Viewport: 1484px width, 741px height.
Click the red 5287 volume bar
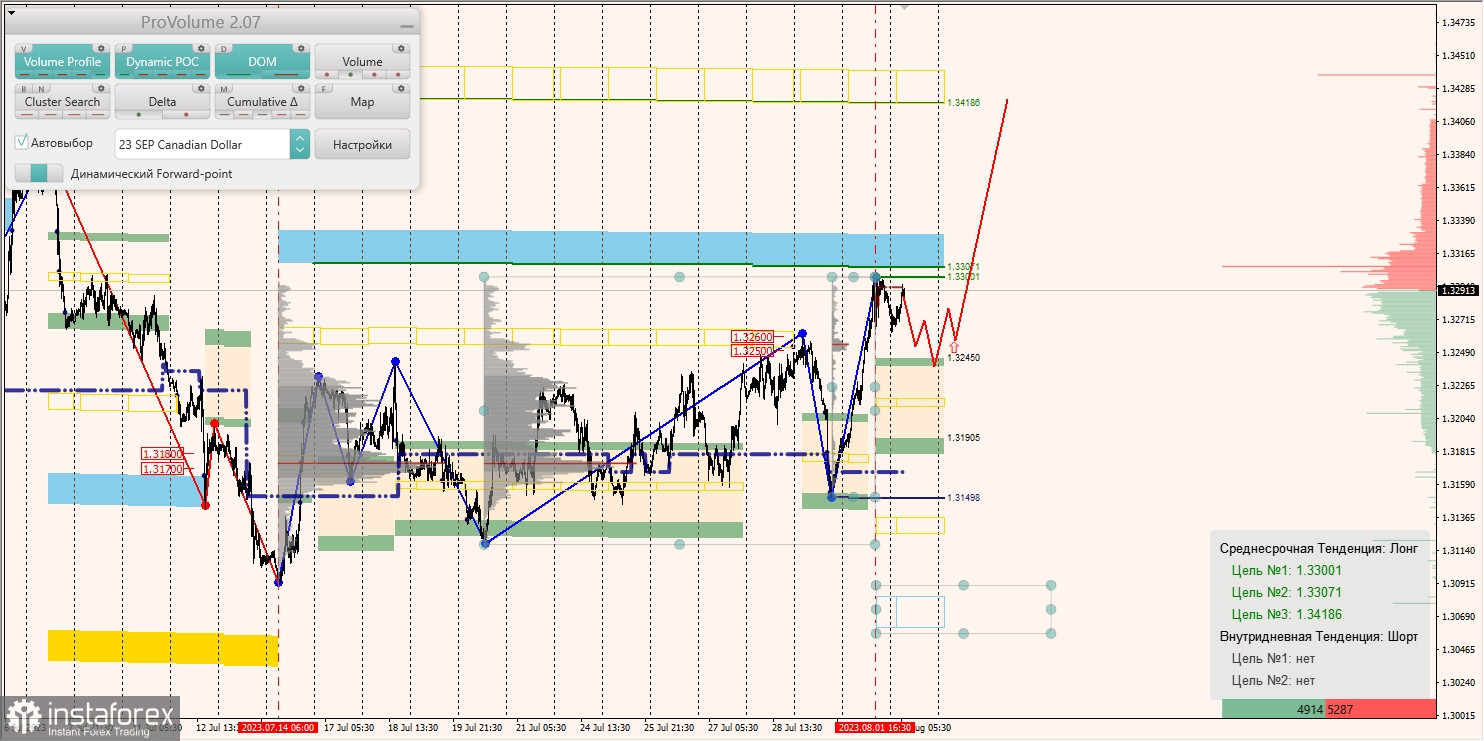[1381, 709]
